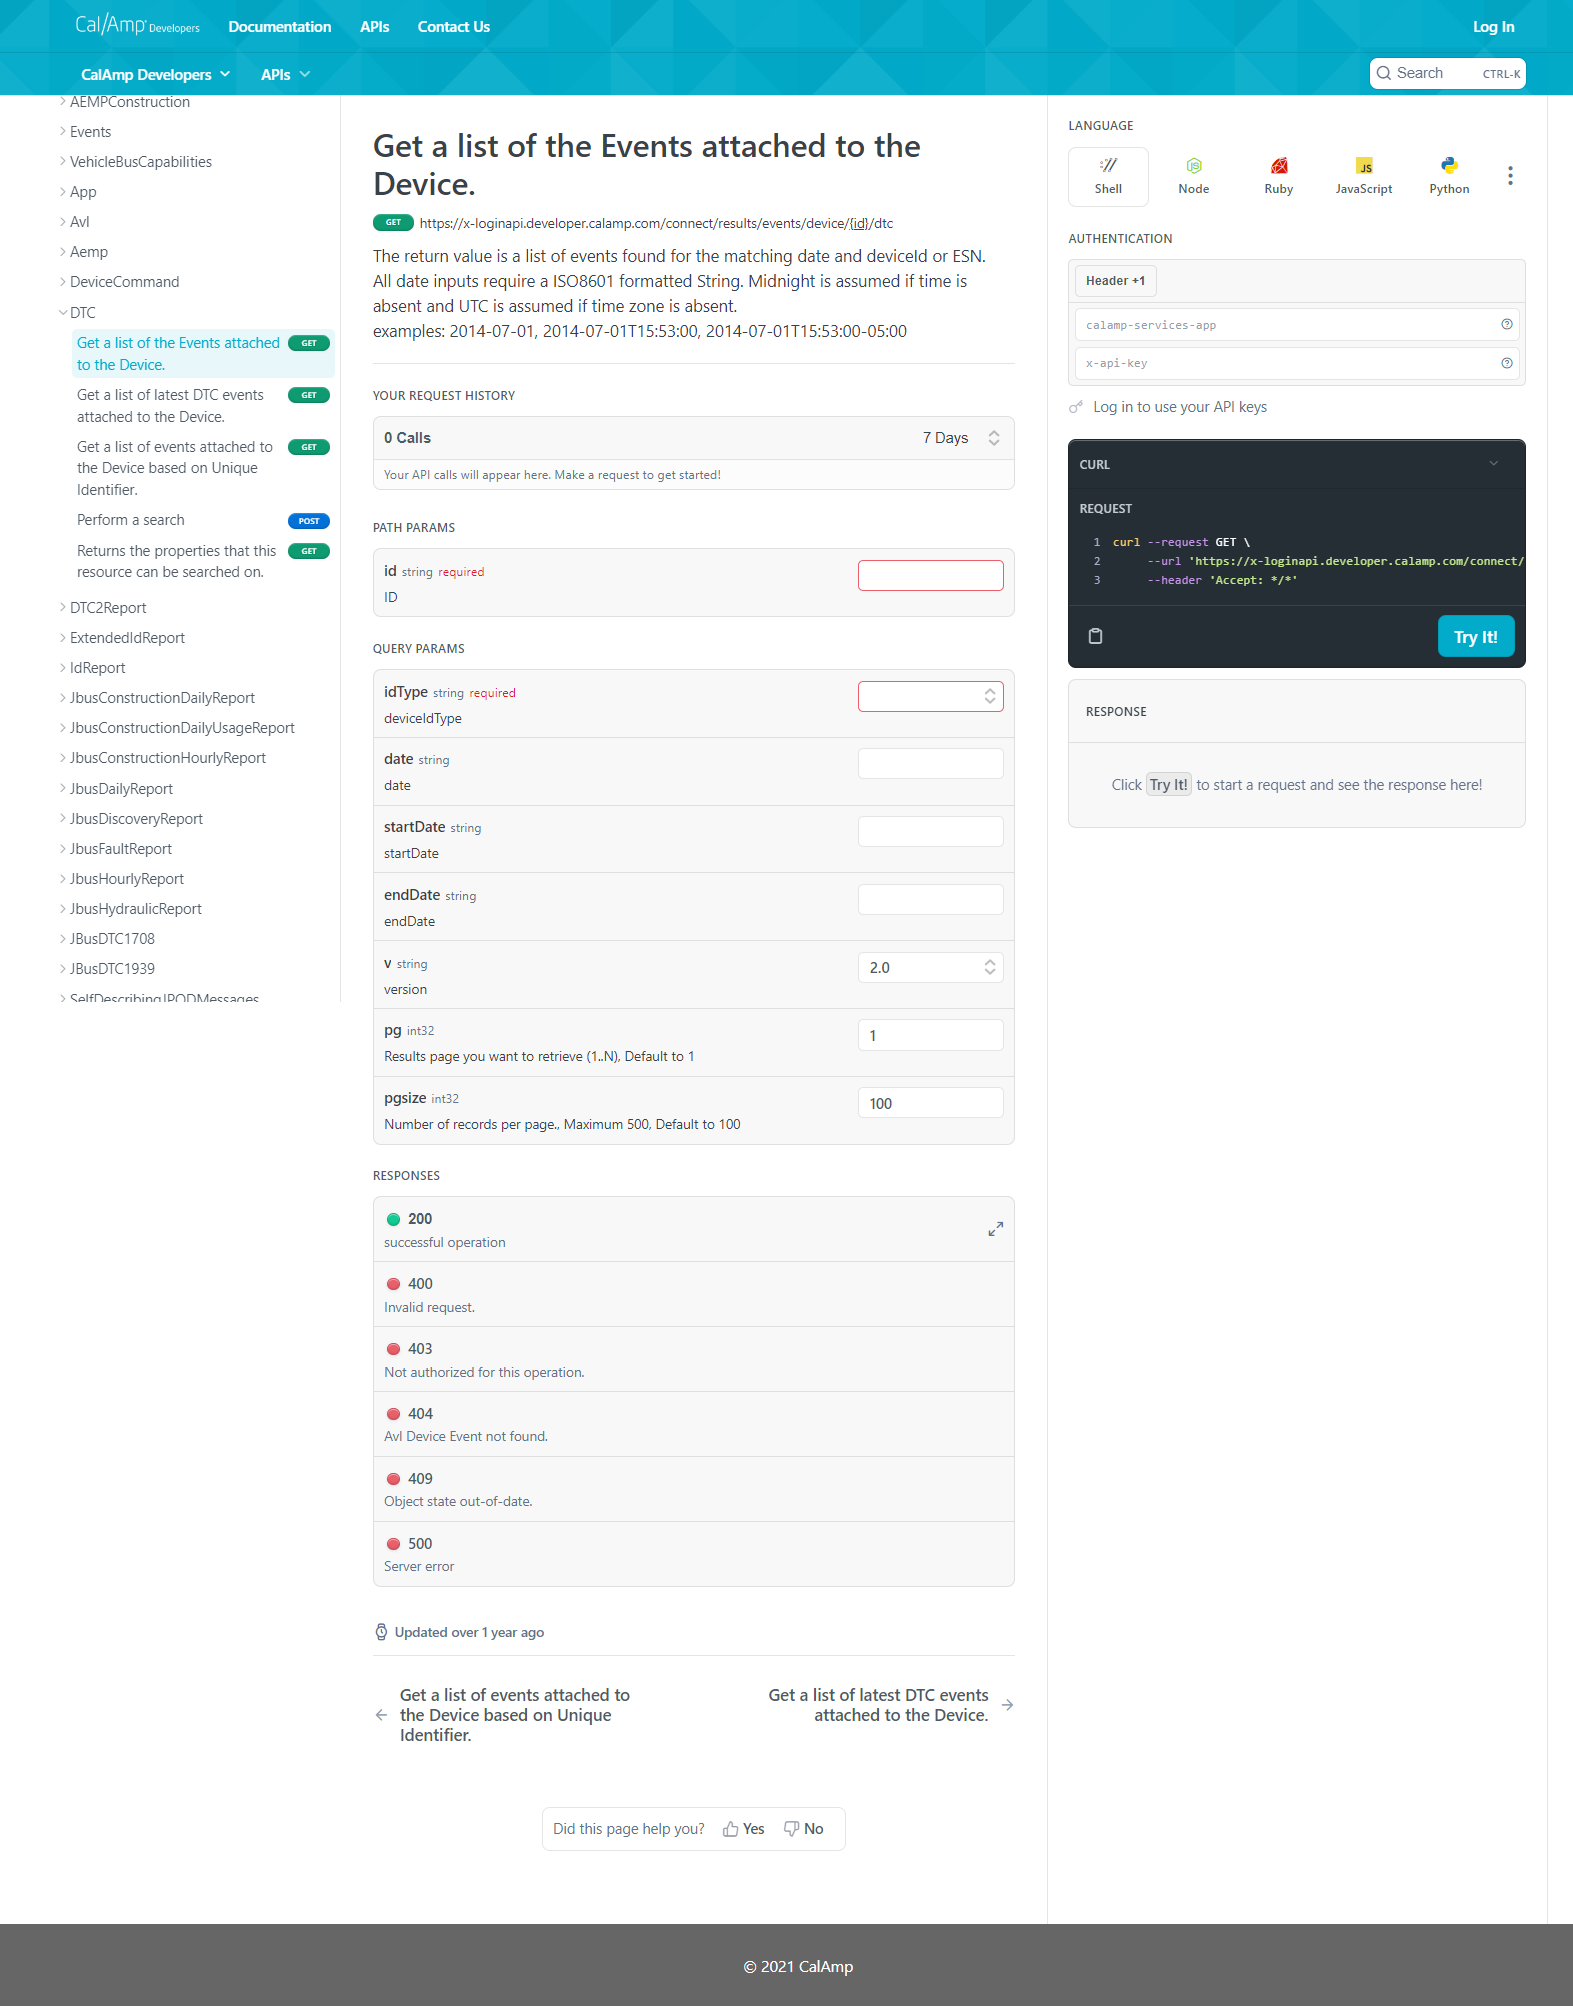
Task: Open more languages three-dot menu
Action: pyautogui.click(x=1510, y=176)
